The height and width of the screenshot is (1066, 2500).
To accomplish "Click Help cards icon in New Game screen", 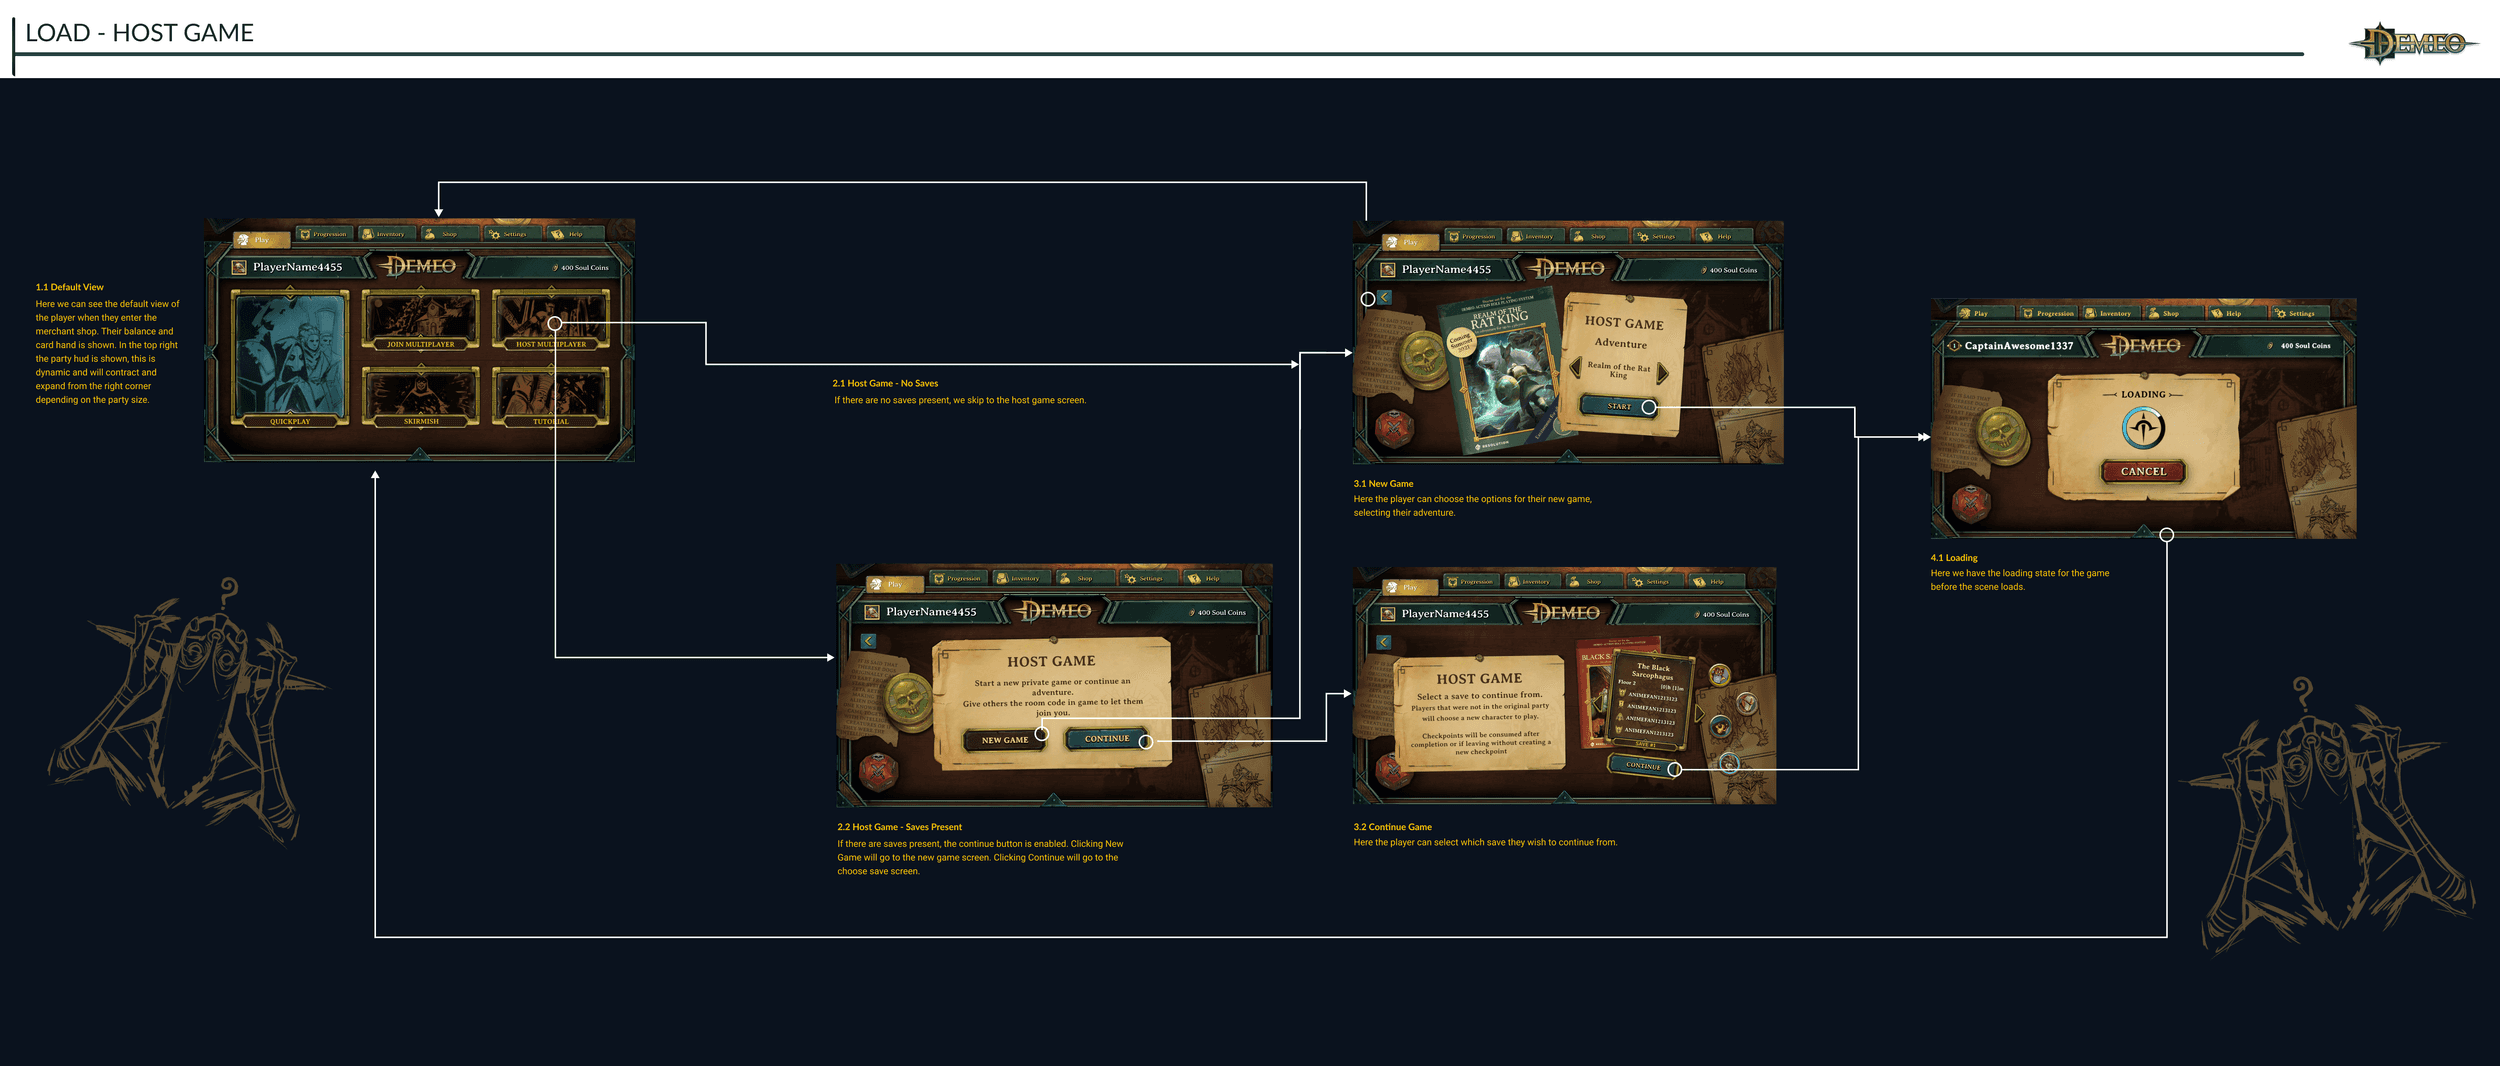I will [x=1706, y=236].
